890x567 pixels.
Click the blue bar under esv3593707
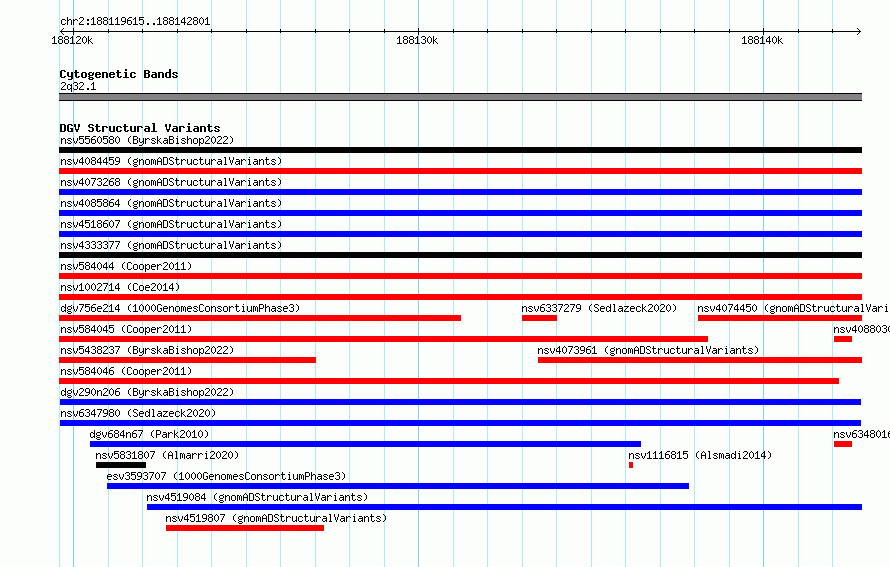[398, 486]
